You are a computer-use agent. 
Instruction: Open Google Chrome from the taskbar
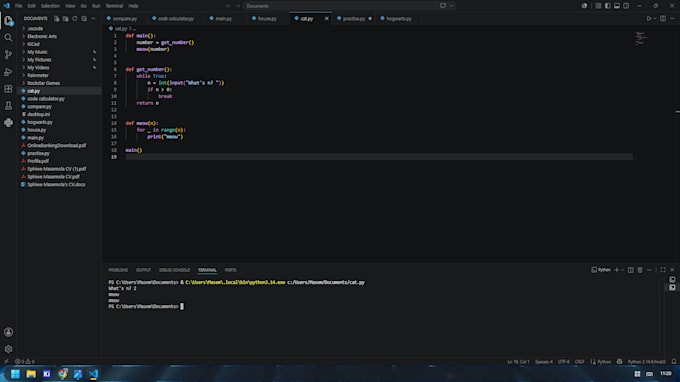[x=62, y=374]
